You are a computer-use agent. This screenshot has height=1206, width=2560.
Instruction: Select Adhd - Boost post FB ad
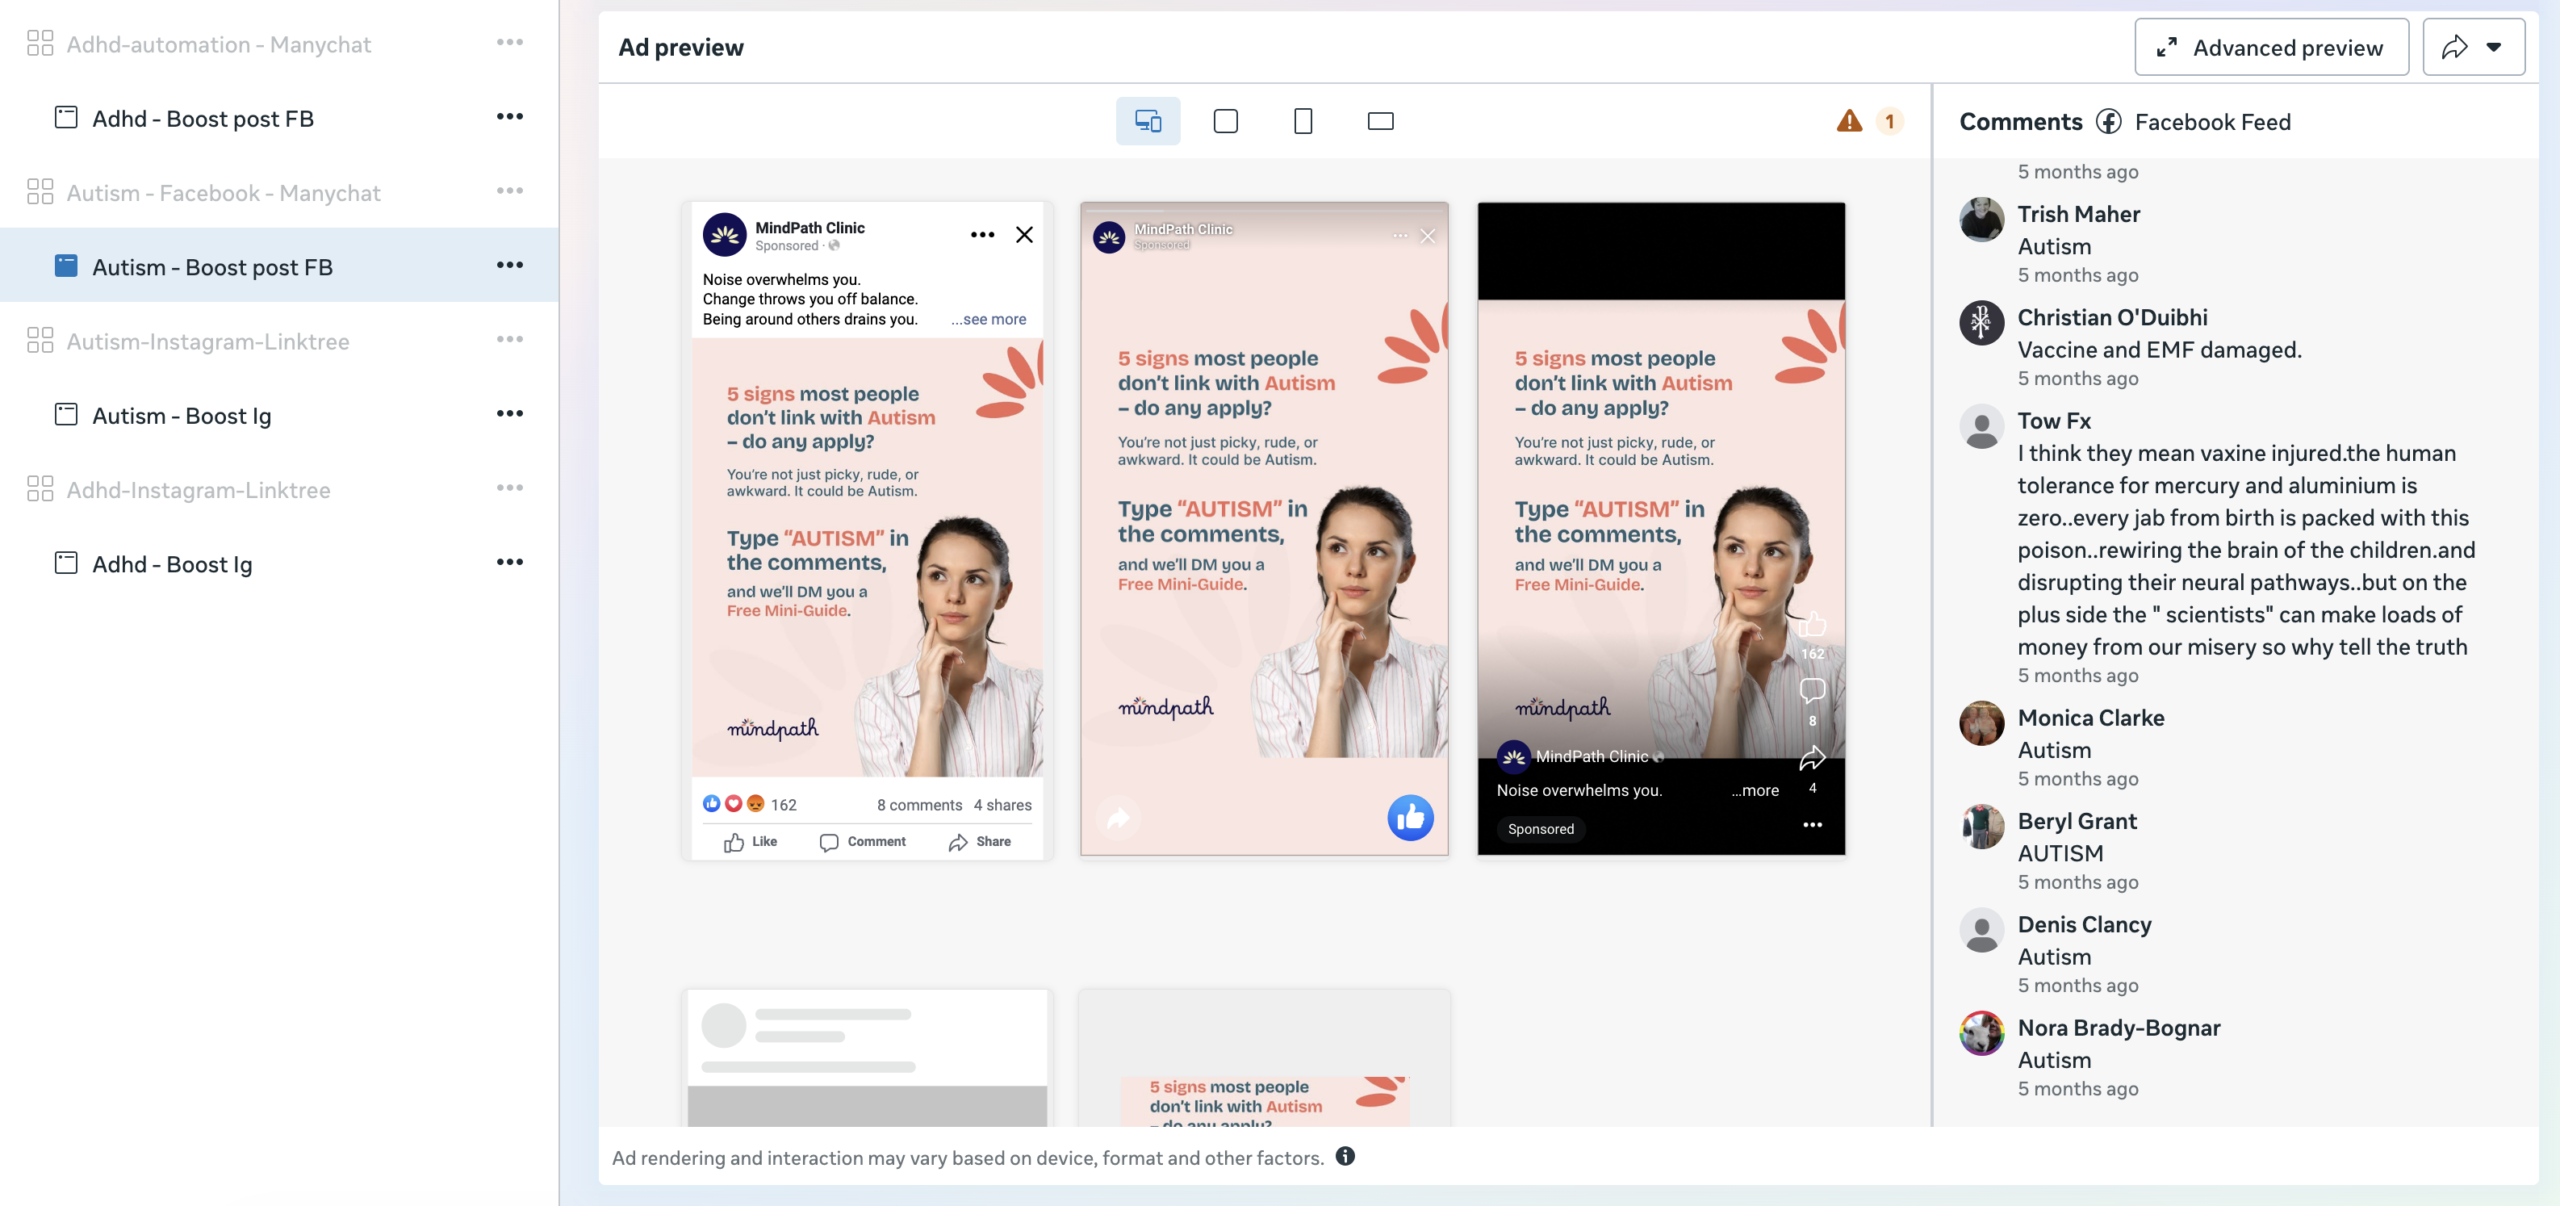click(203, 119)
